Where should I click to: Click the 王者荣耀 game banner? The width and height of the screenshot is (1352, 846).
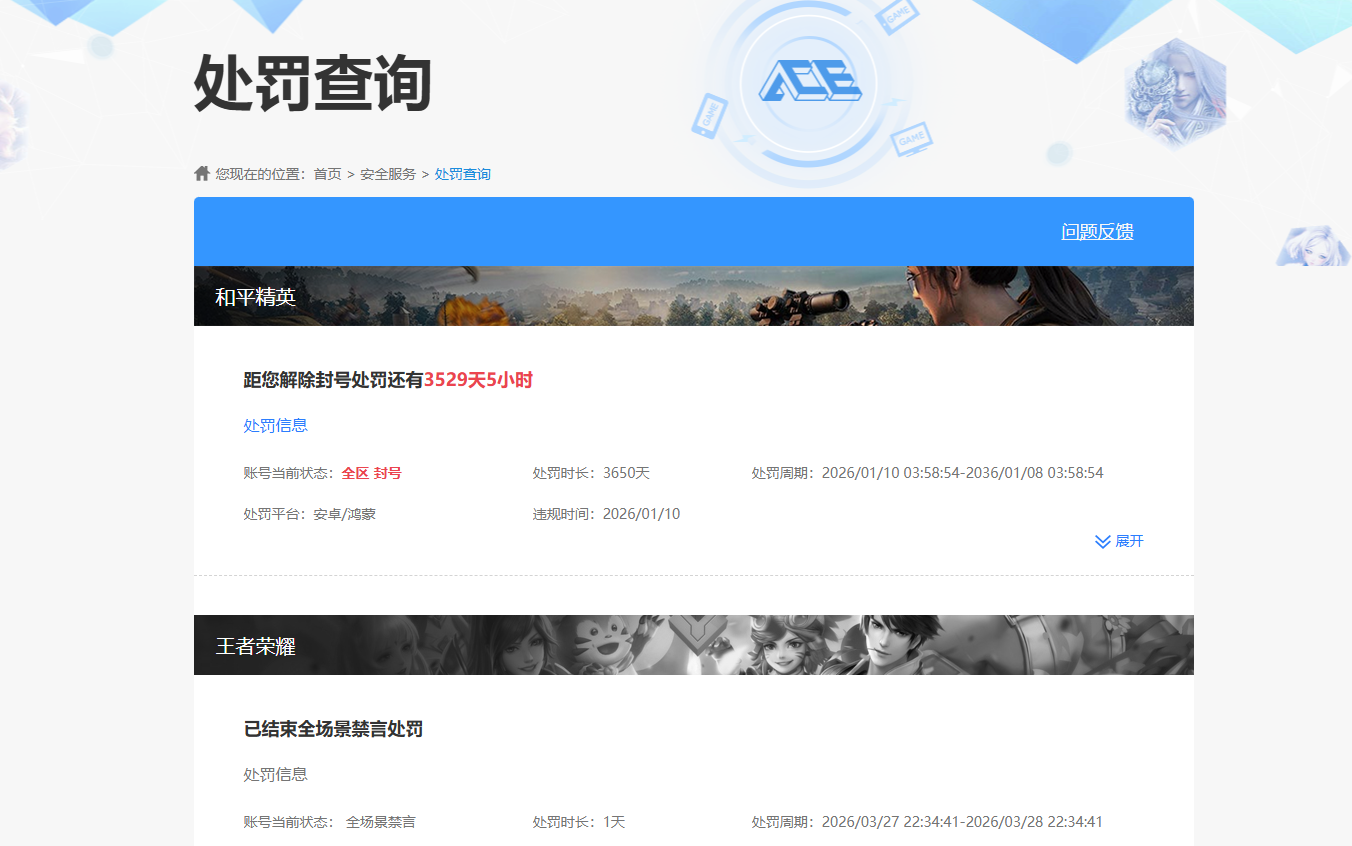694,645
